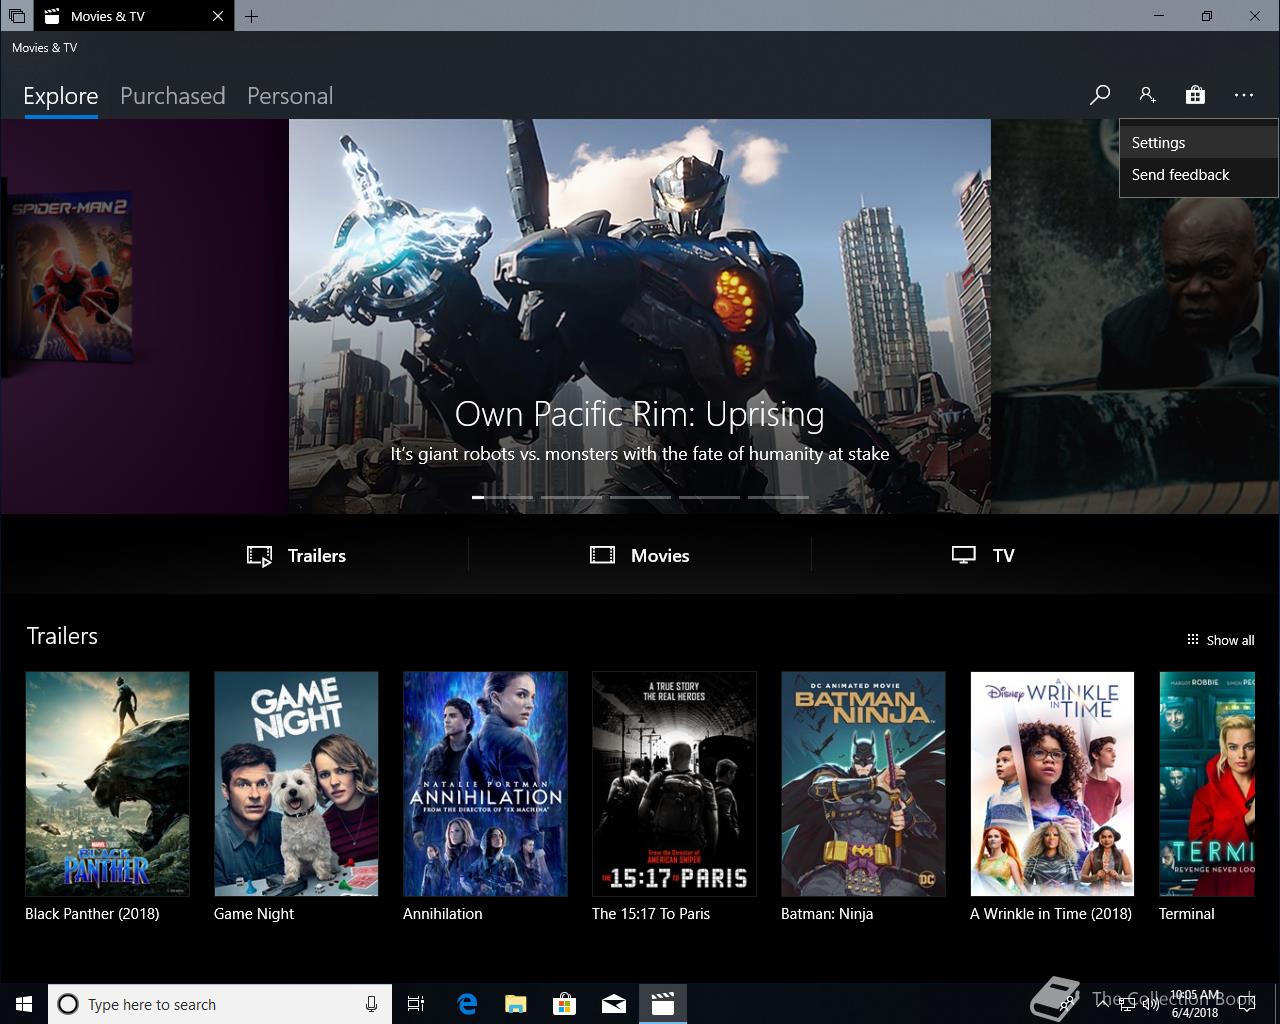The height and width of the screenshot is (1024, 1280).
Task: Click the account sign-in icon
Action: click(1147, 95)
